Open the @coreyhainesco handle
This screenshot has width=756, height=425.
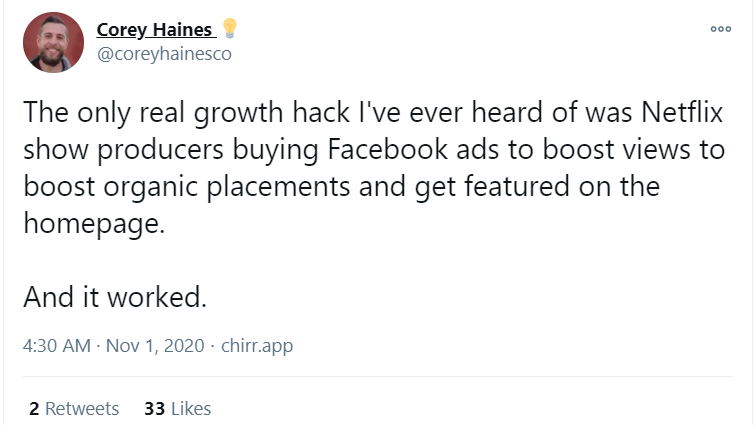(163, 54)
